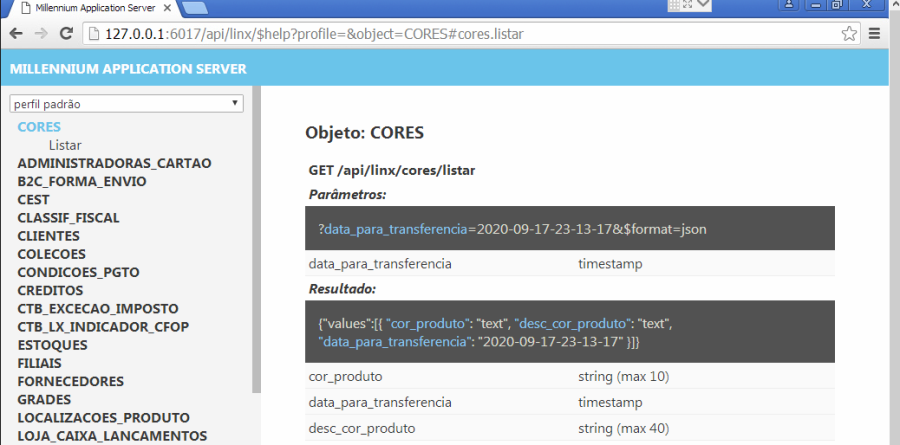Click data_para_transferencia link in result JSON
The height and width of the screenshot is (445, 900).
(x=393, y=342)
